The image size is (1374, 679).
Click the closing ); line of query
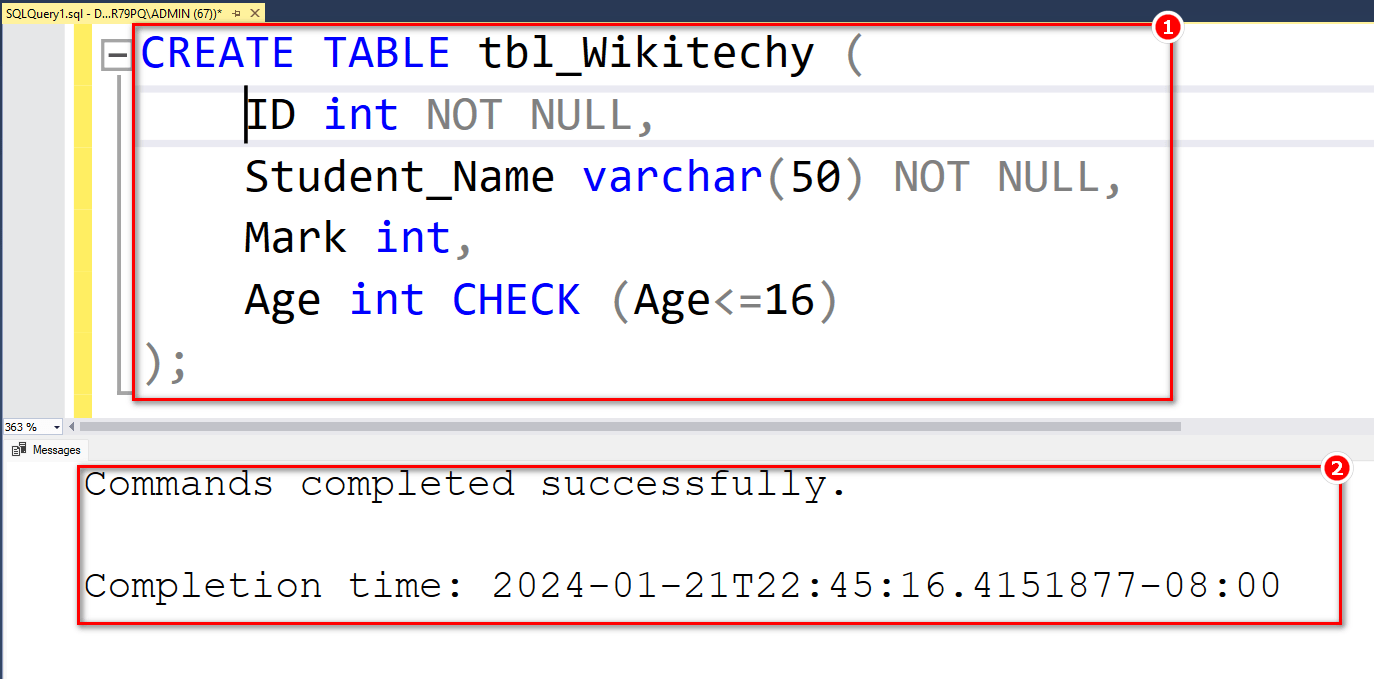coord(164,363)
